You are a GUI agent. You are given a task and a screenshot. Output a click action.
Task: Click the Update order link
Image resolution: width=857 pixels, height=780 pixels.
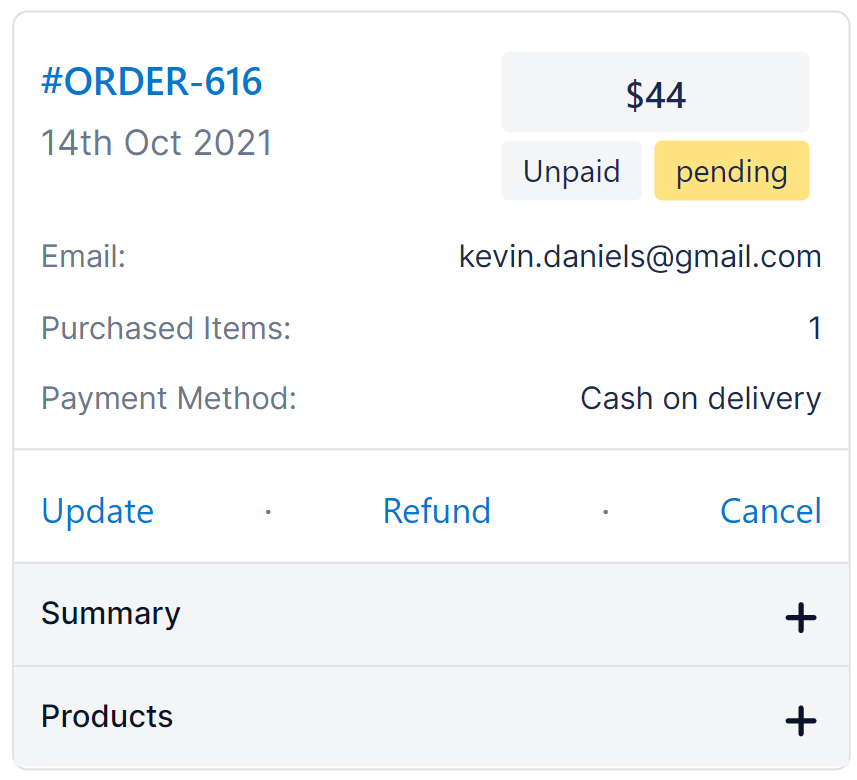(98, 511)
